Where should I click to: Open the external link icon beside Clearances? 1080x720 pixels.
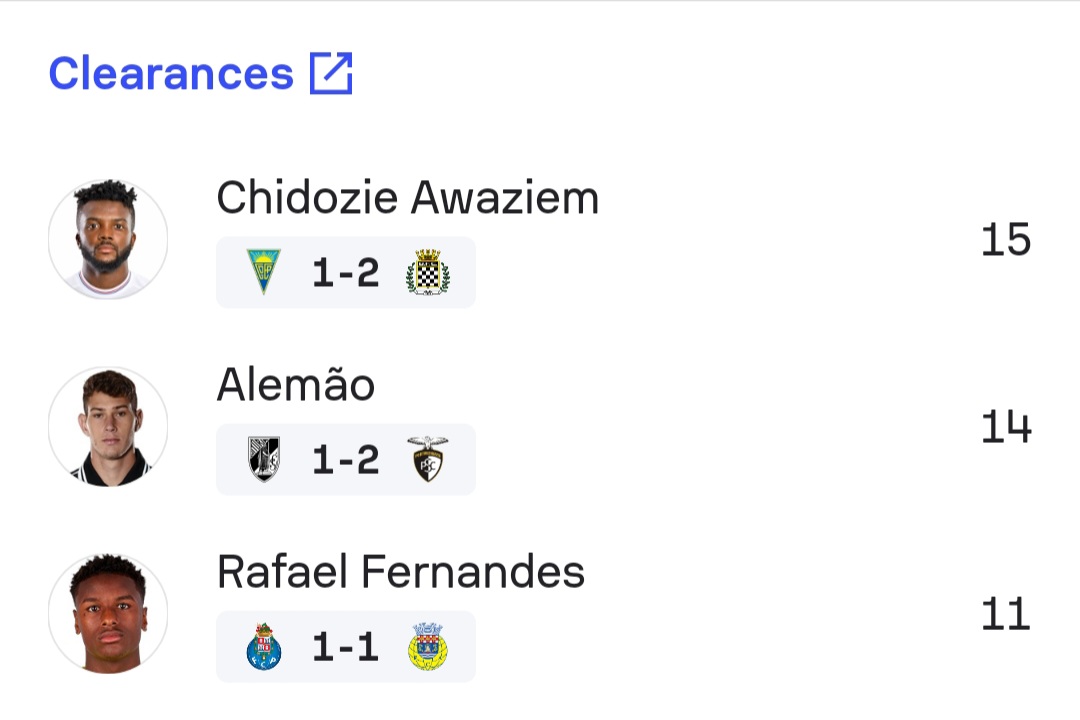point(331,74)
